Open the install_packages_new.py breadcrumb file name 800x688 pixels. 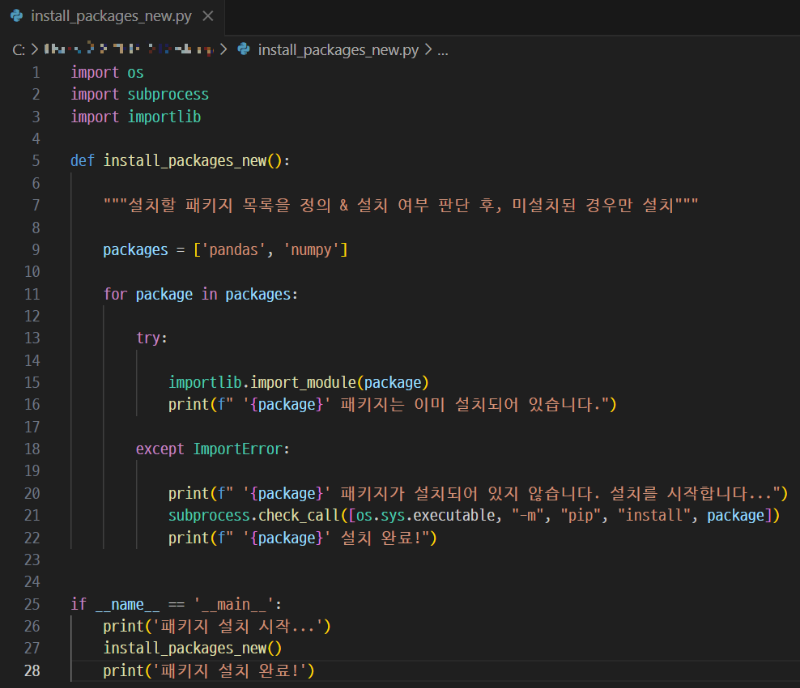[338, 50]
